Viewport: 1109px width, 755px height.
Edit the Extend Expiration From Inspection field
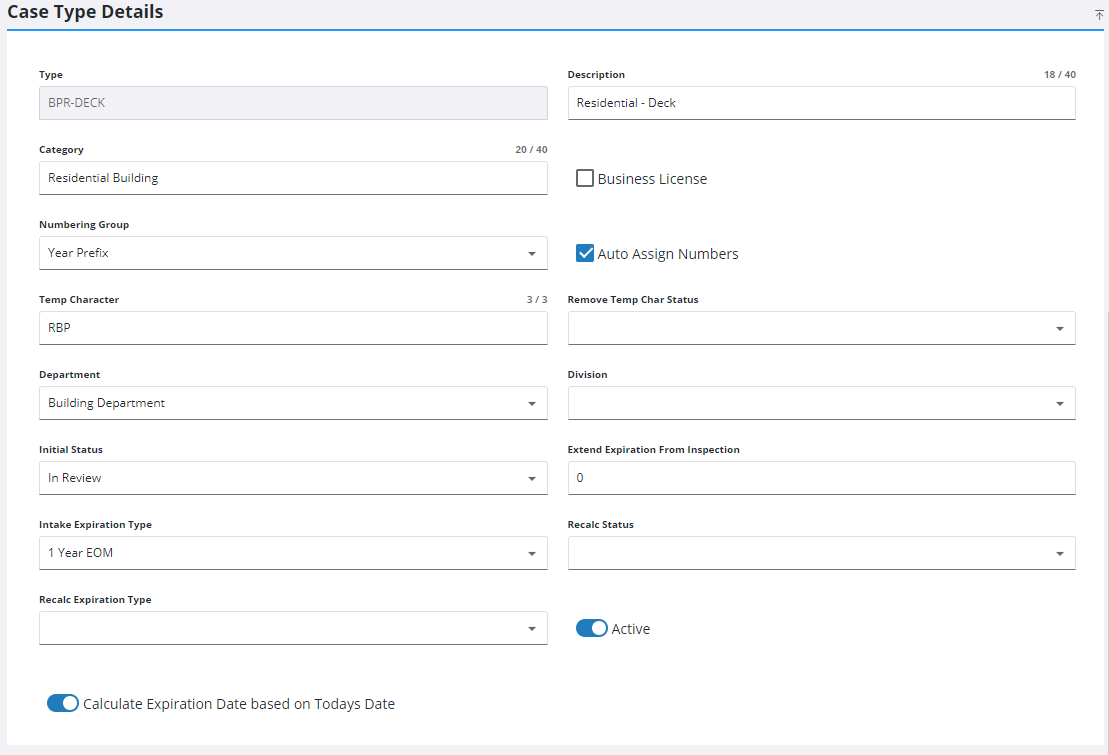click(x=821, y=478)
